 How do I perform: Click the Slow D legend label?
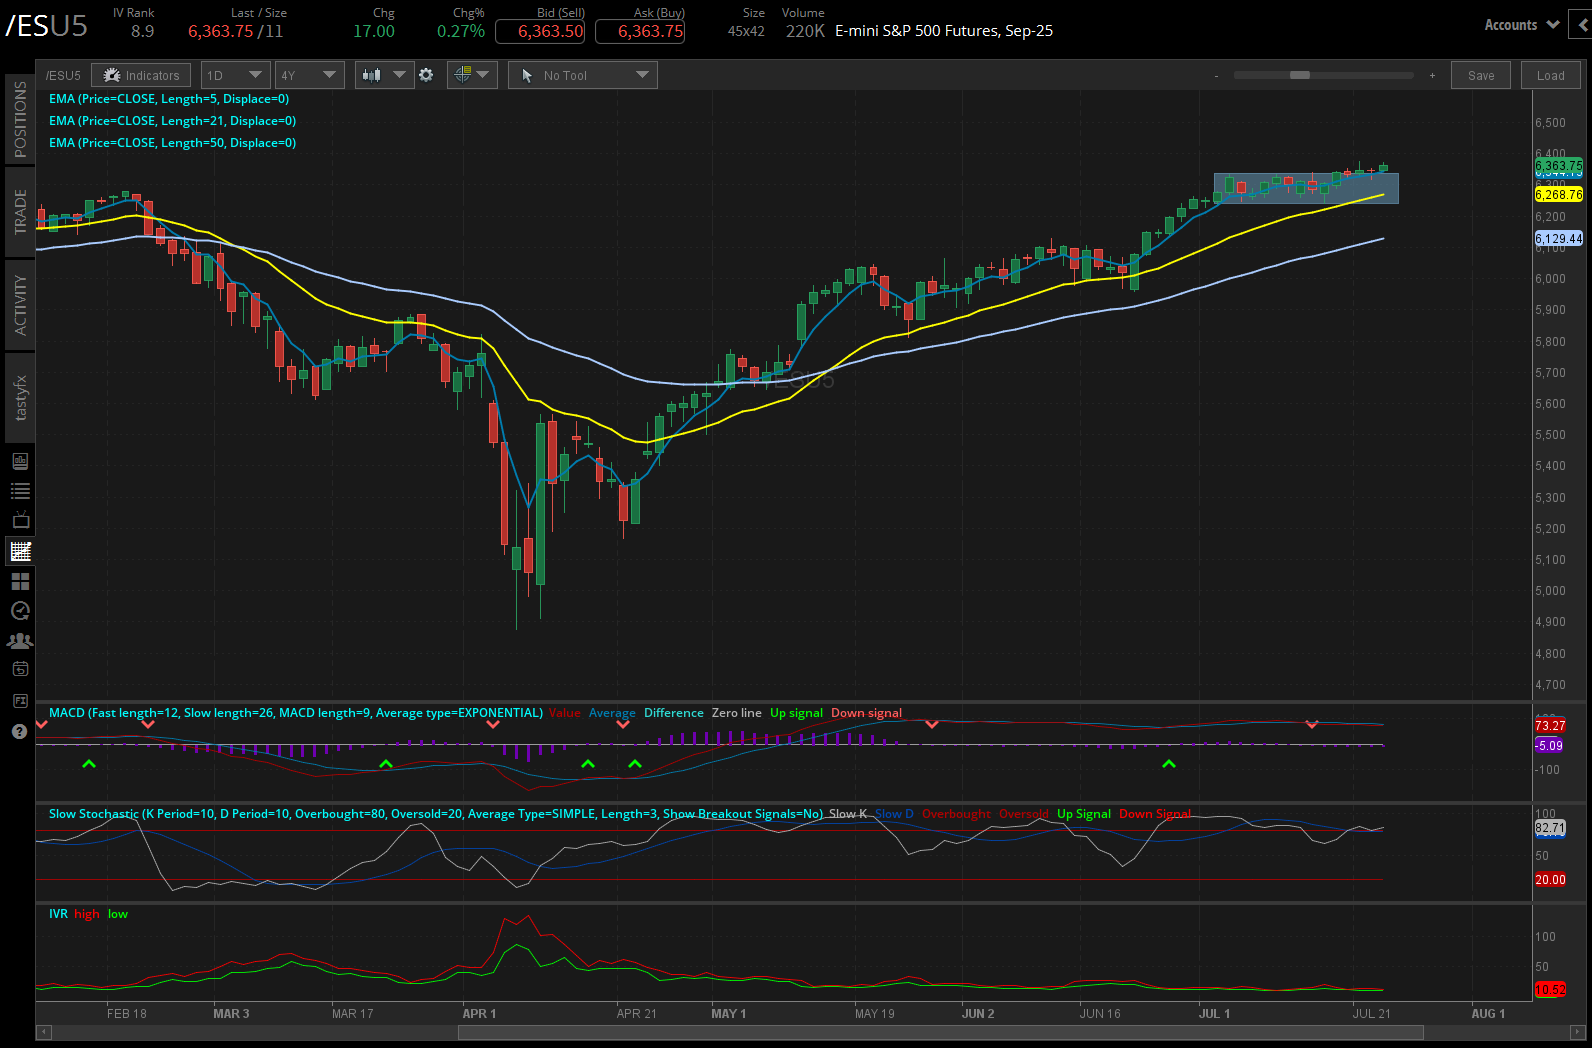(x=894, y=814)
